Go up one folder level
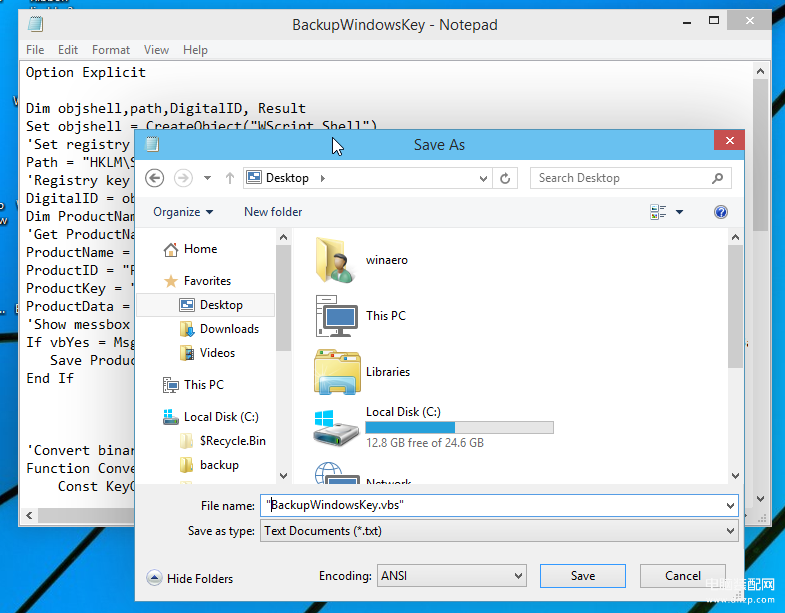This screenshot has height=613, width=785. click(x=230, y=178)
